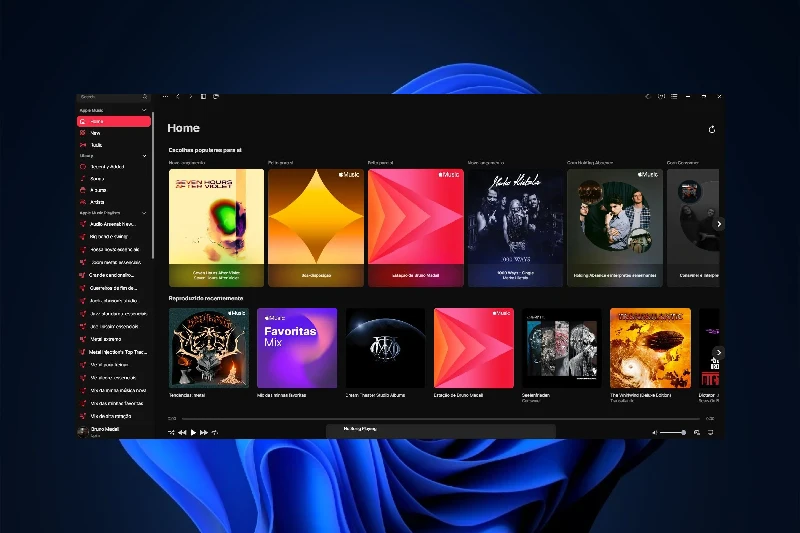The image size is (800, 533).
Task: Click the volume speaker icon
Action: click(x=654, y=432)
